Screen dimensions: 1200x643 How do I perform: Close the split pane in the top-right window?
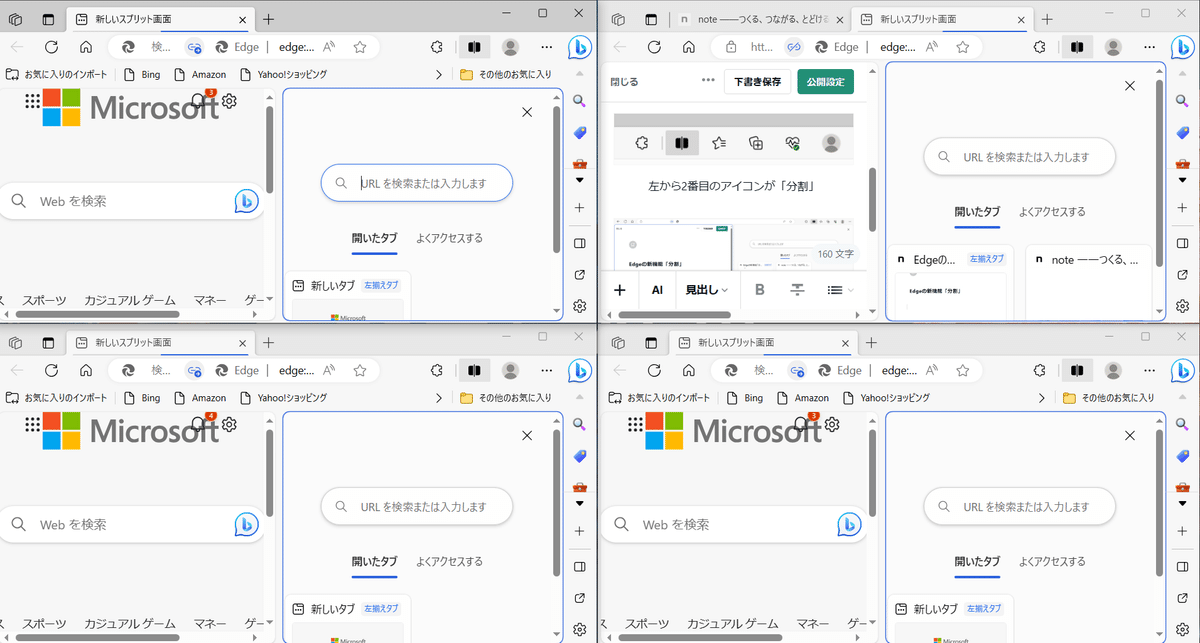click(1130, 86)
